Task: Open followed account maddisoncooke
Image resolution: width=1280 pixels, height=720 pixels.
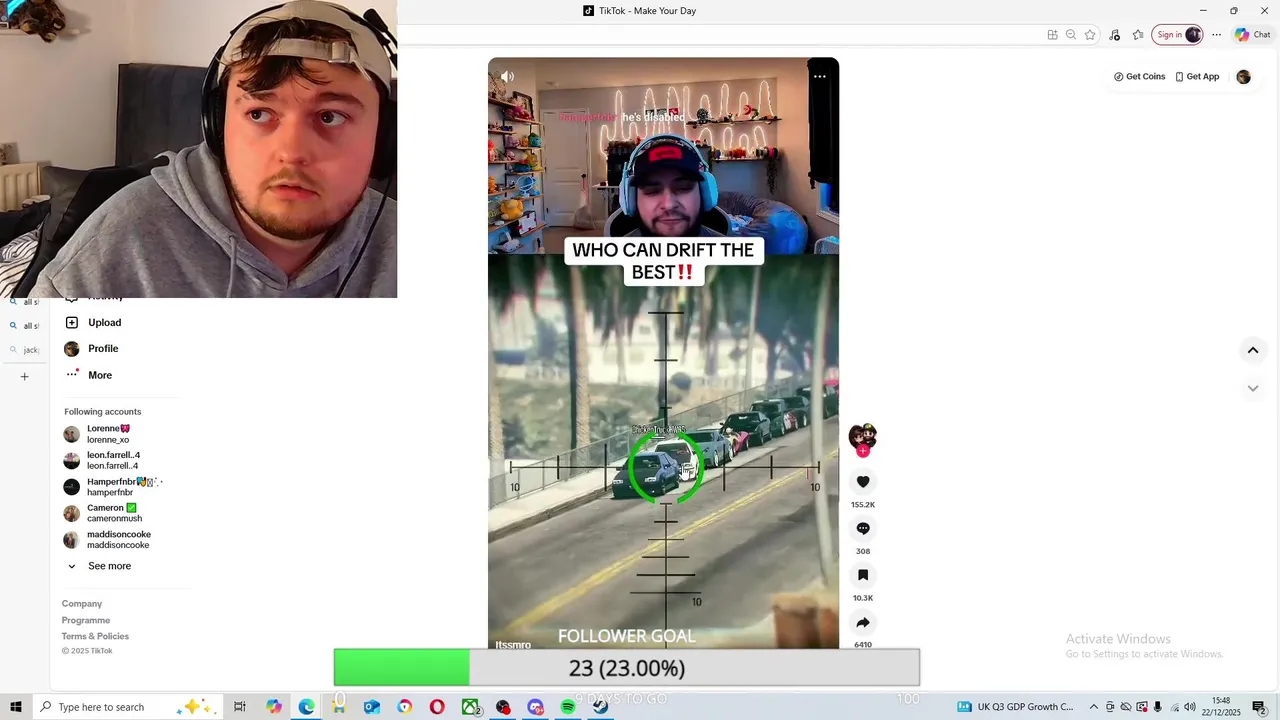Action: tap(107, 540)
